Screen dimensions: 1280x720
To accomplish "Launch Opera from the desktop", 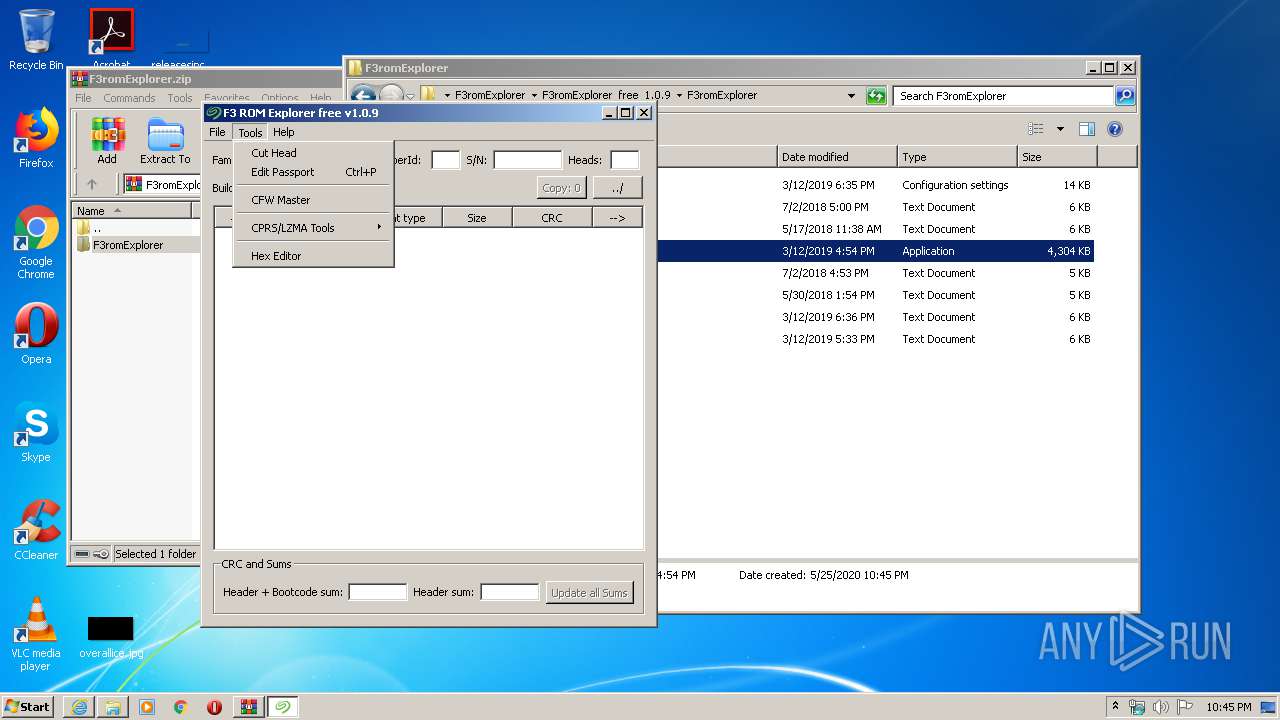I will coord(36,334).
